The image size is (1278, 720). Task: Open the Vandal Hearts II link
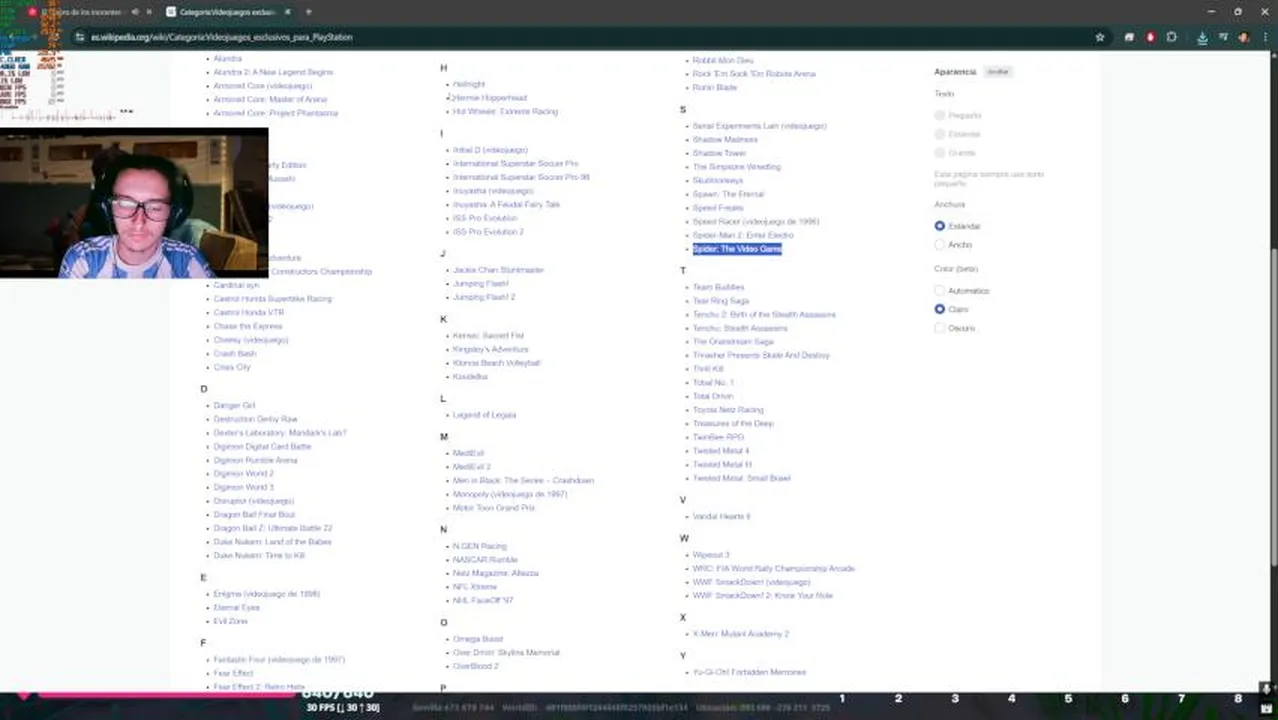pyautogui.click(x=721, y=517)
